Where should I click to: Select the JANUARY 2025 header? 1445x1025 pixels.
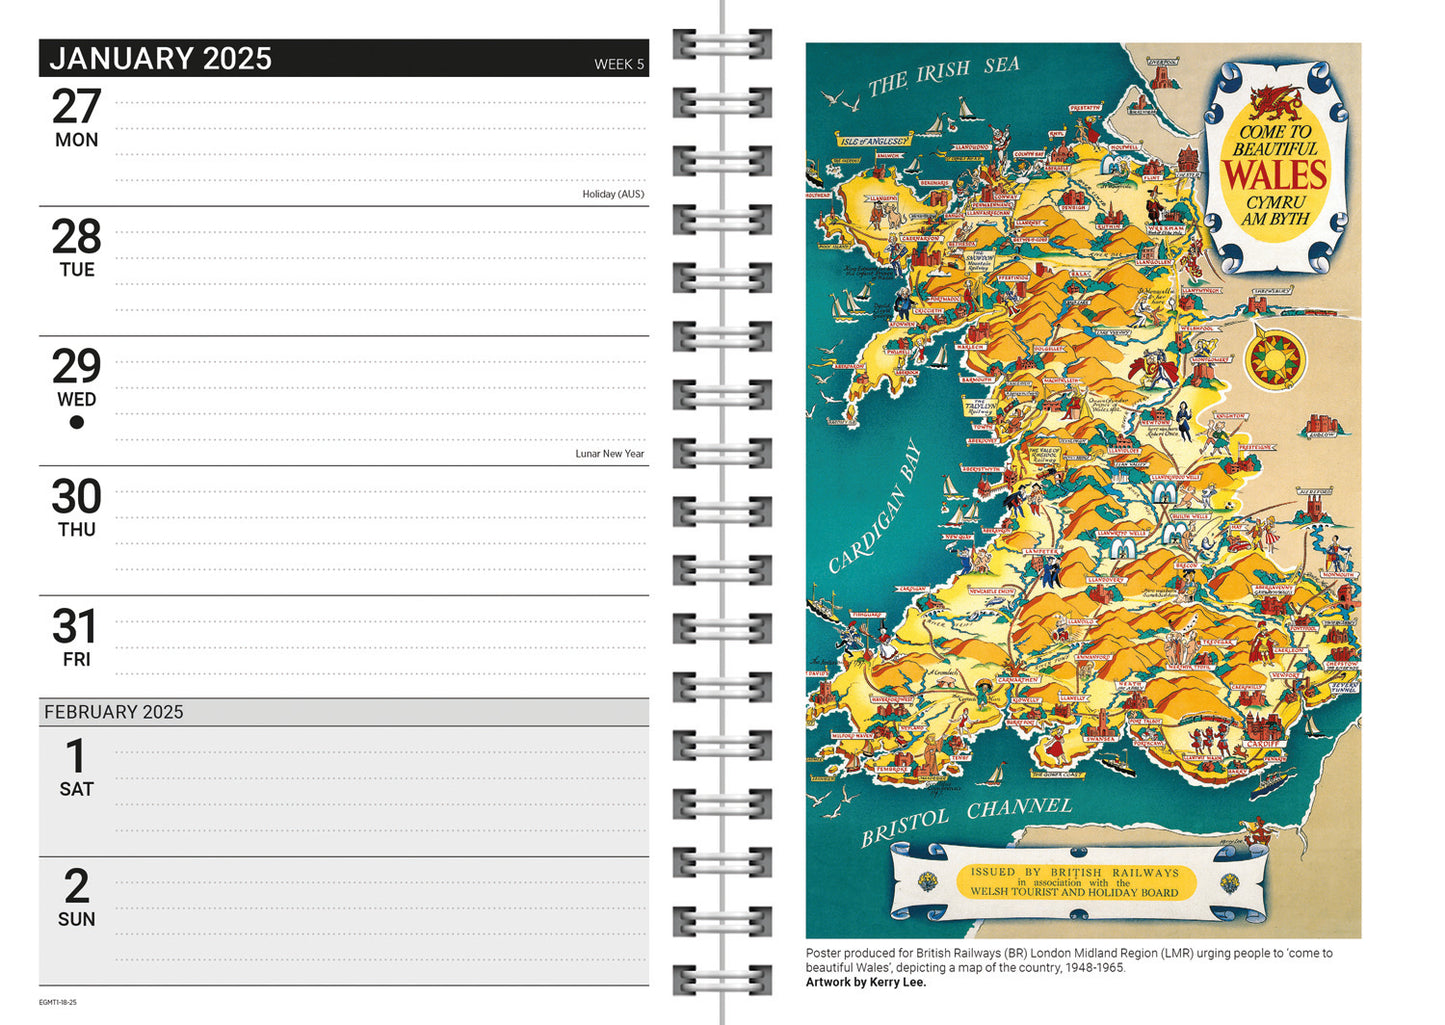tap(161, 59)
